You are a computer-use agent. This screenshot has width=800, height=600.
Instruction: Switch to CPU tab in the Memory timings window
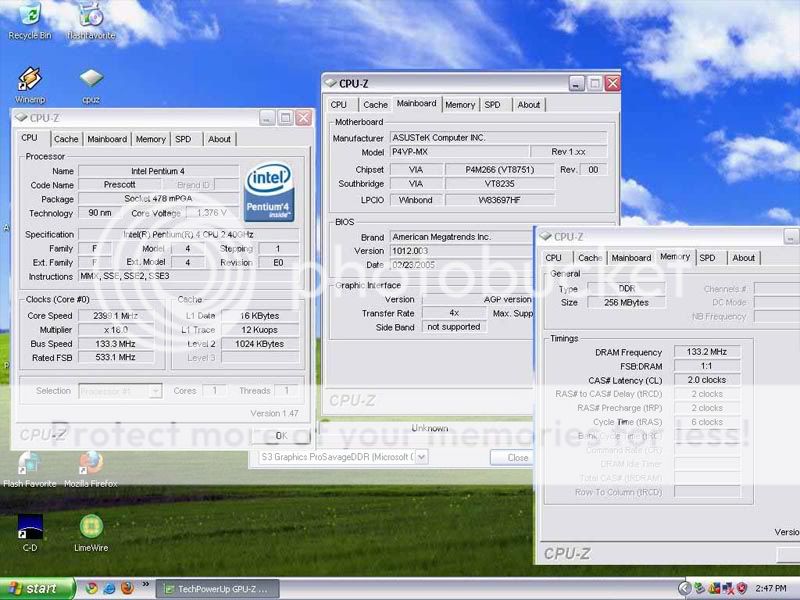tap(553, 258)
